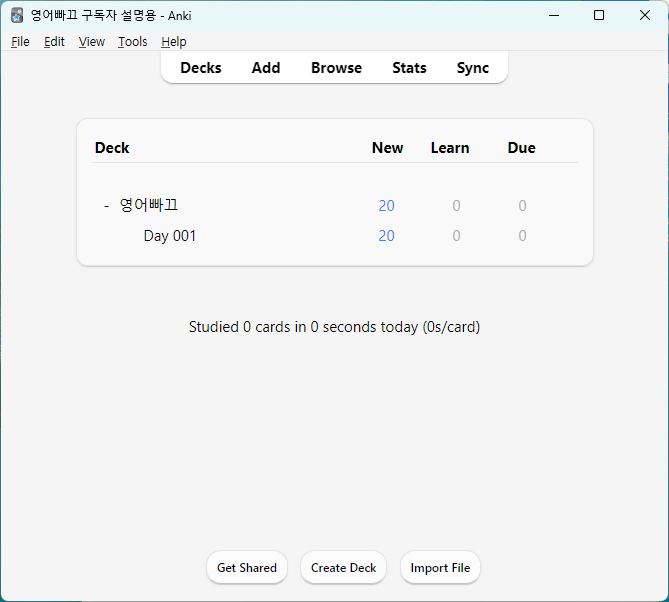The width and height of the screenshot is (669, 602).
Task: Open the View menu
Action: 91,42
